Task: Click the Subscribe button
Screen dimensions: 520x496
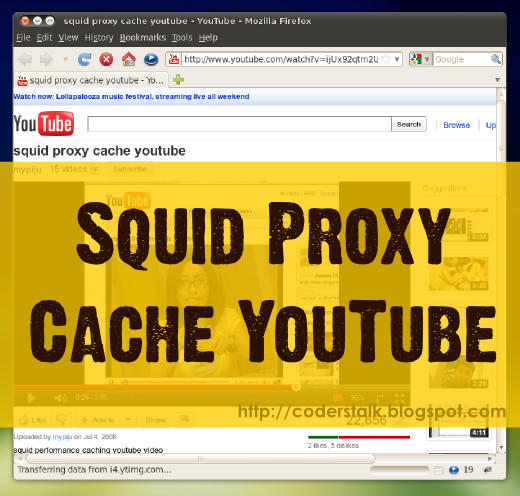Action: click(130, 169)
